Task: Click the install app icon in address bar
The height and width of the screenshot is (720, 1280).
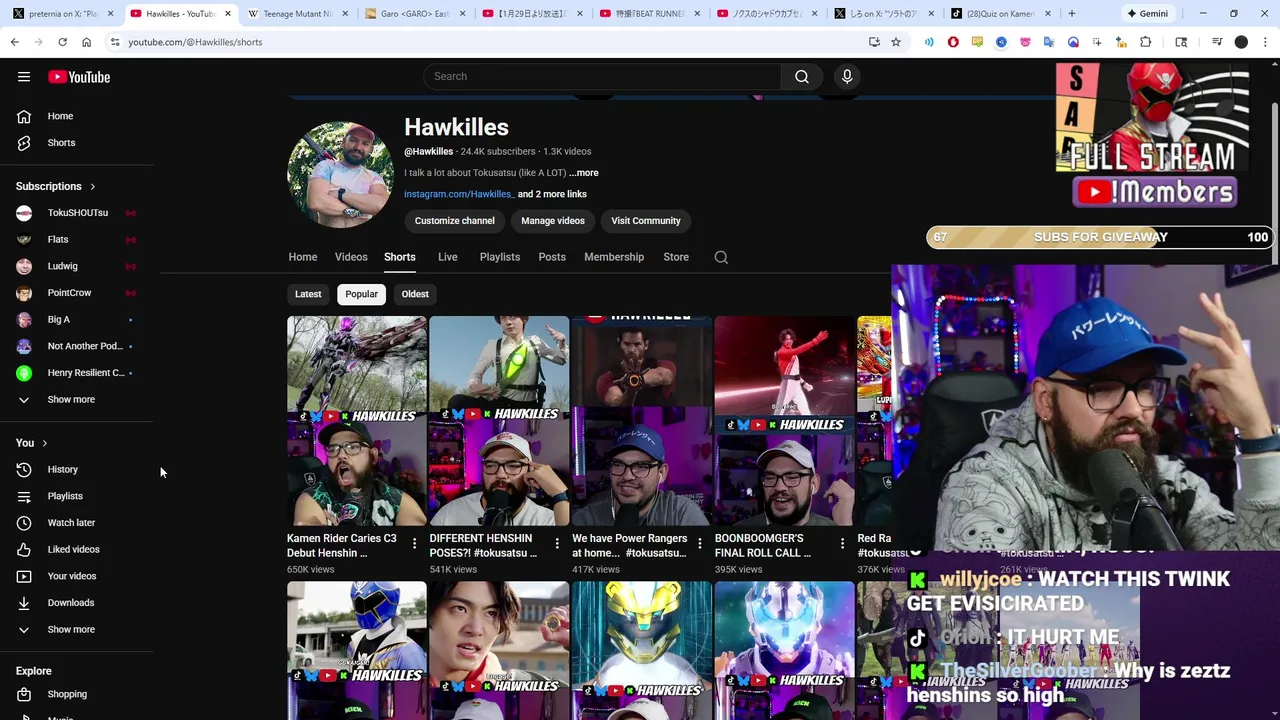Action: click(x=874, y=42)
